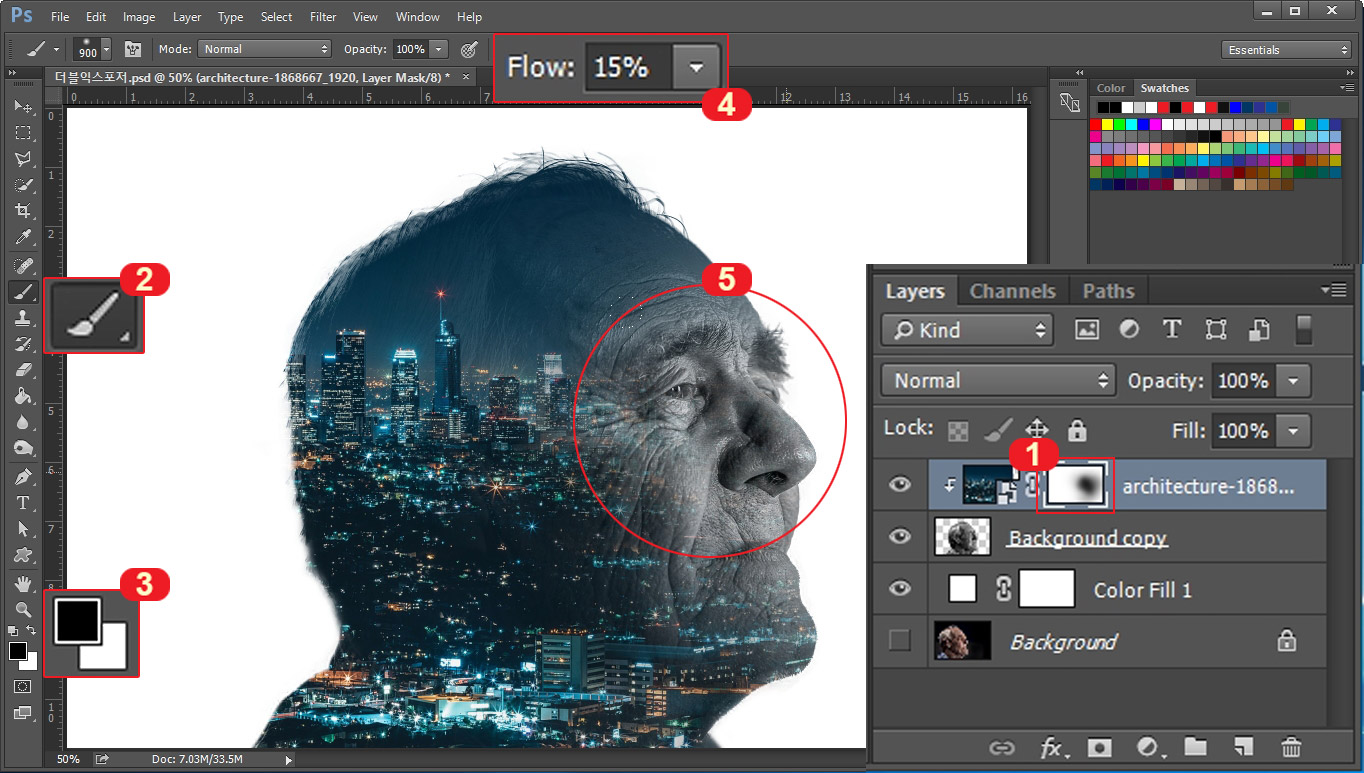1364x773 pixels.
Task: Select the layer mask thumbnail on architecture layer
Action: pos(1076,486)
